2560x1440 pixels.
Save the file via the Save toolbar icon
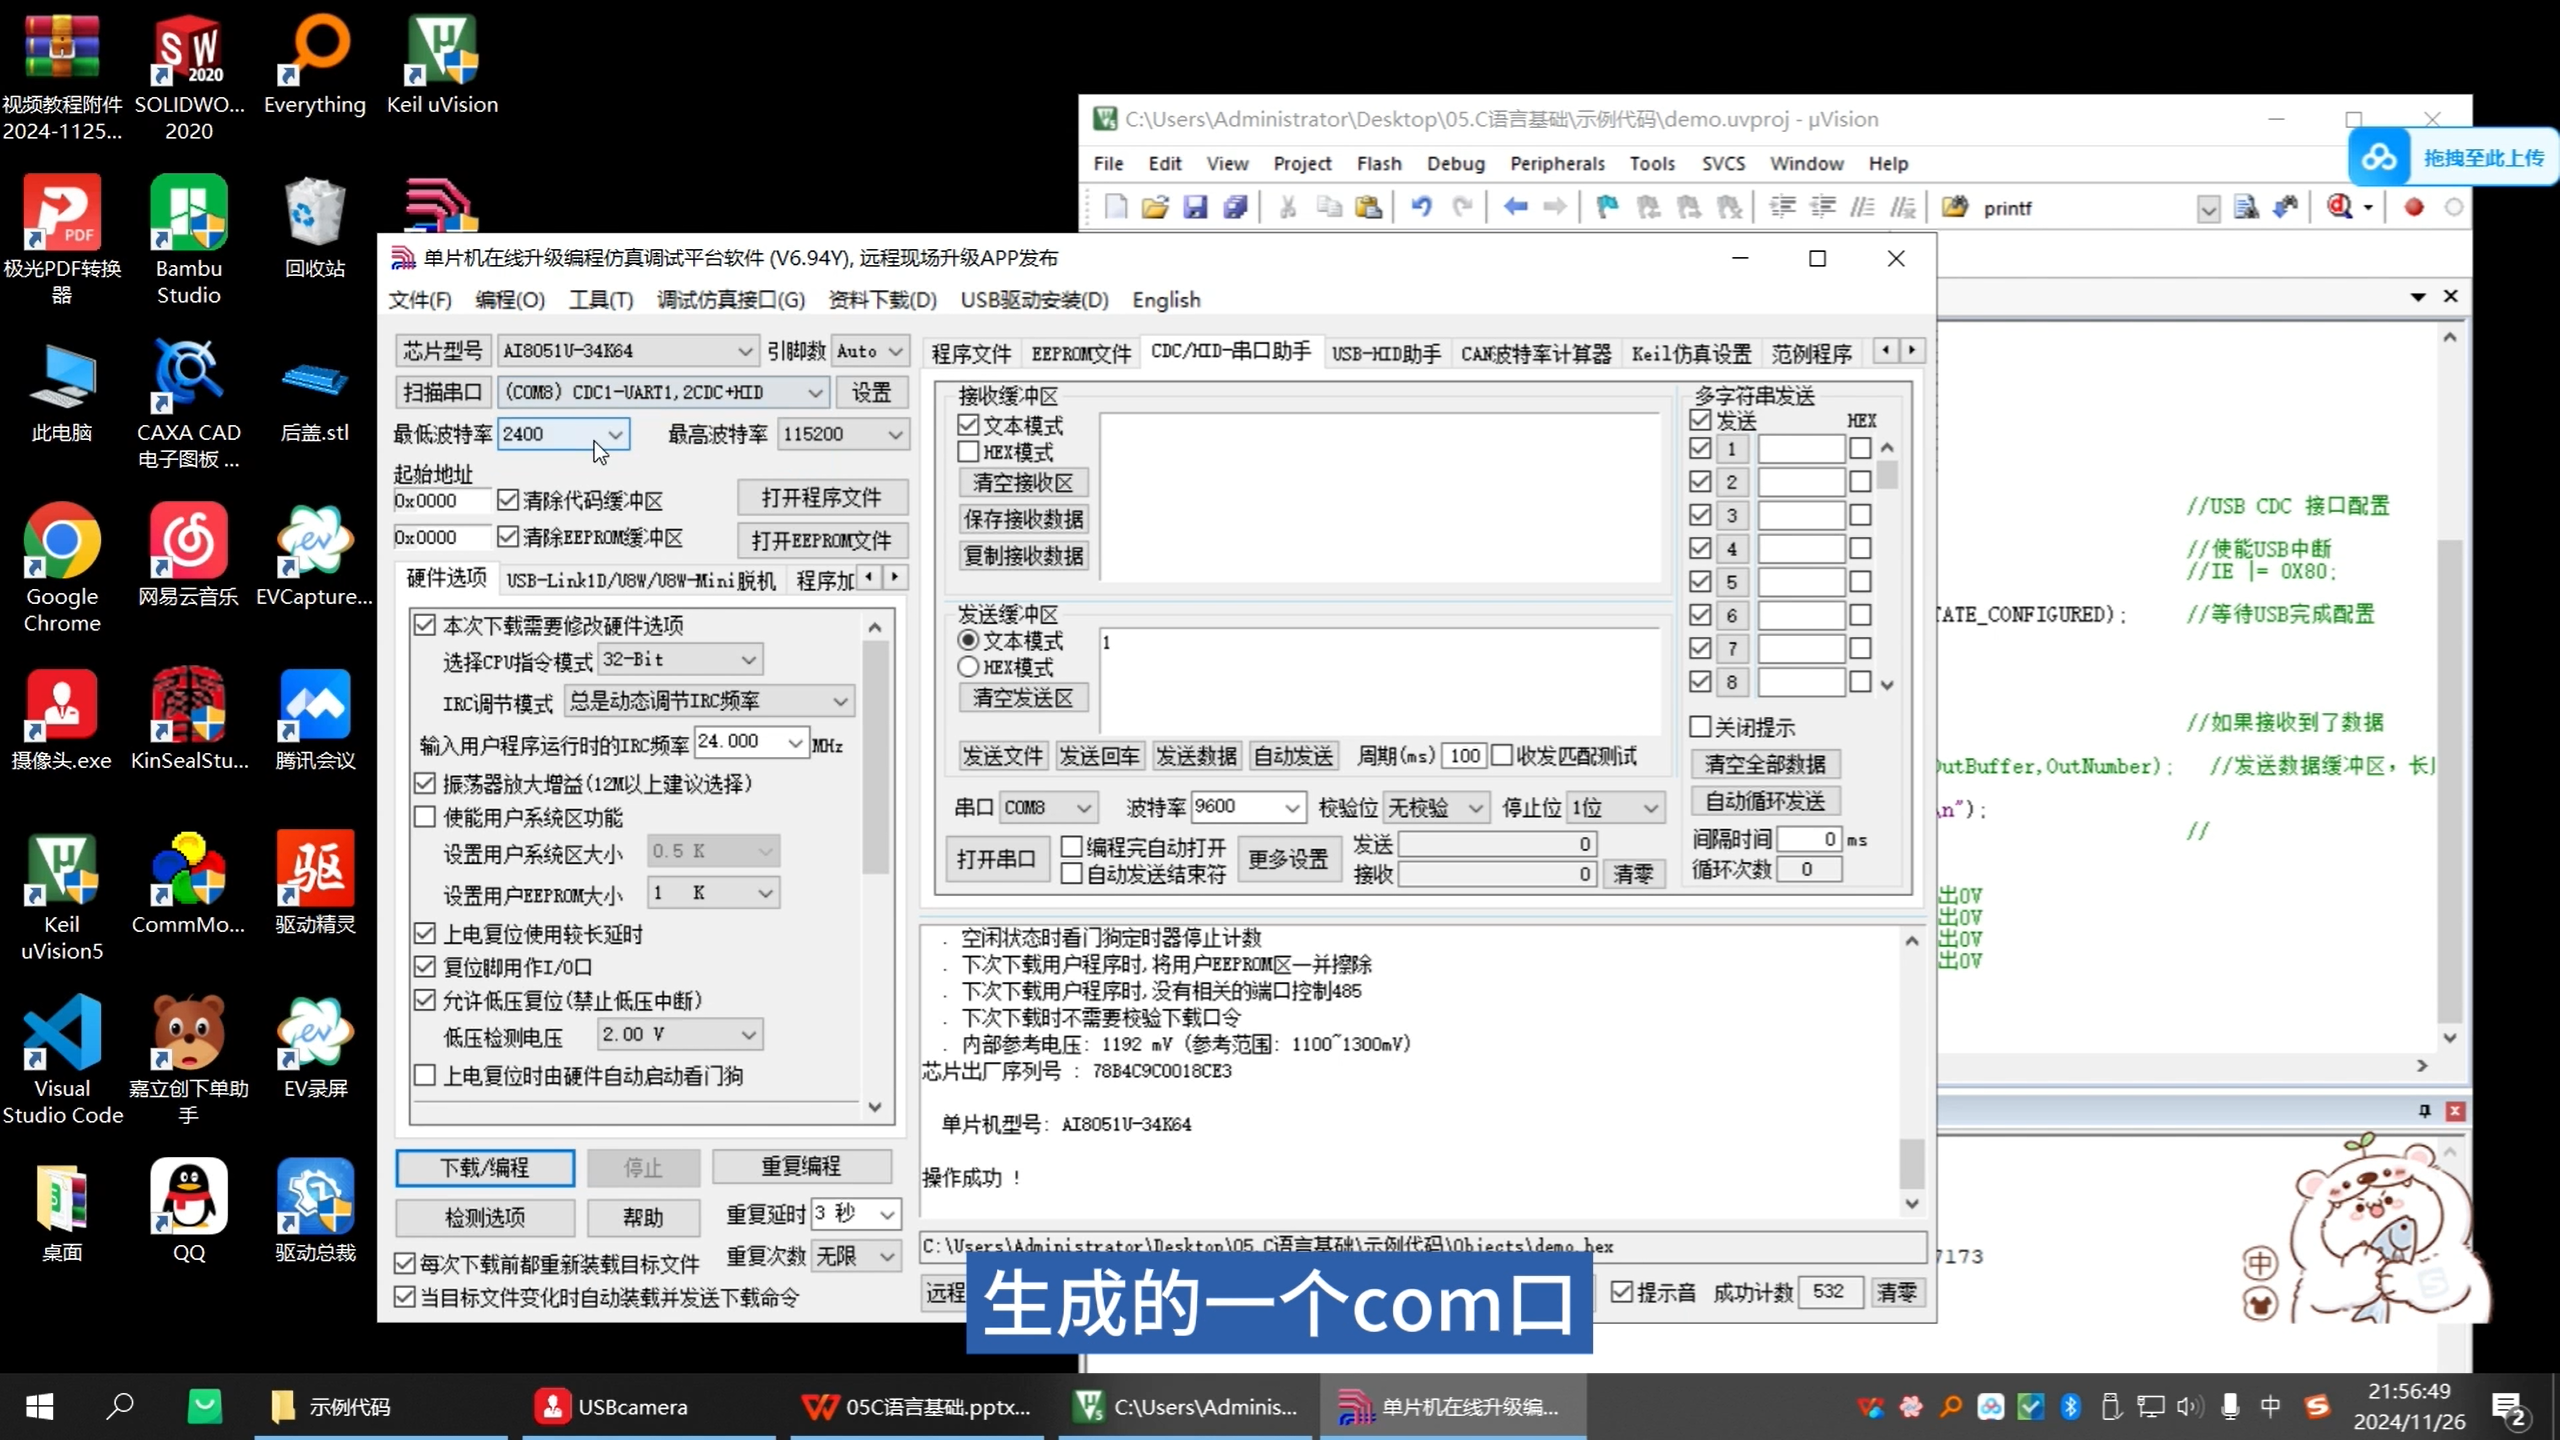click(x=1194, y=207)
